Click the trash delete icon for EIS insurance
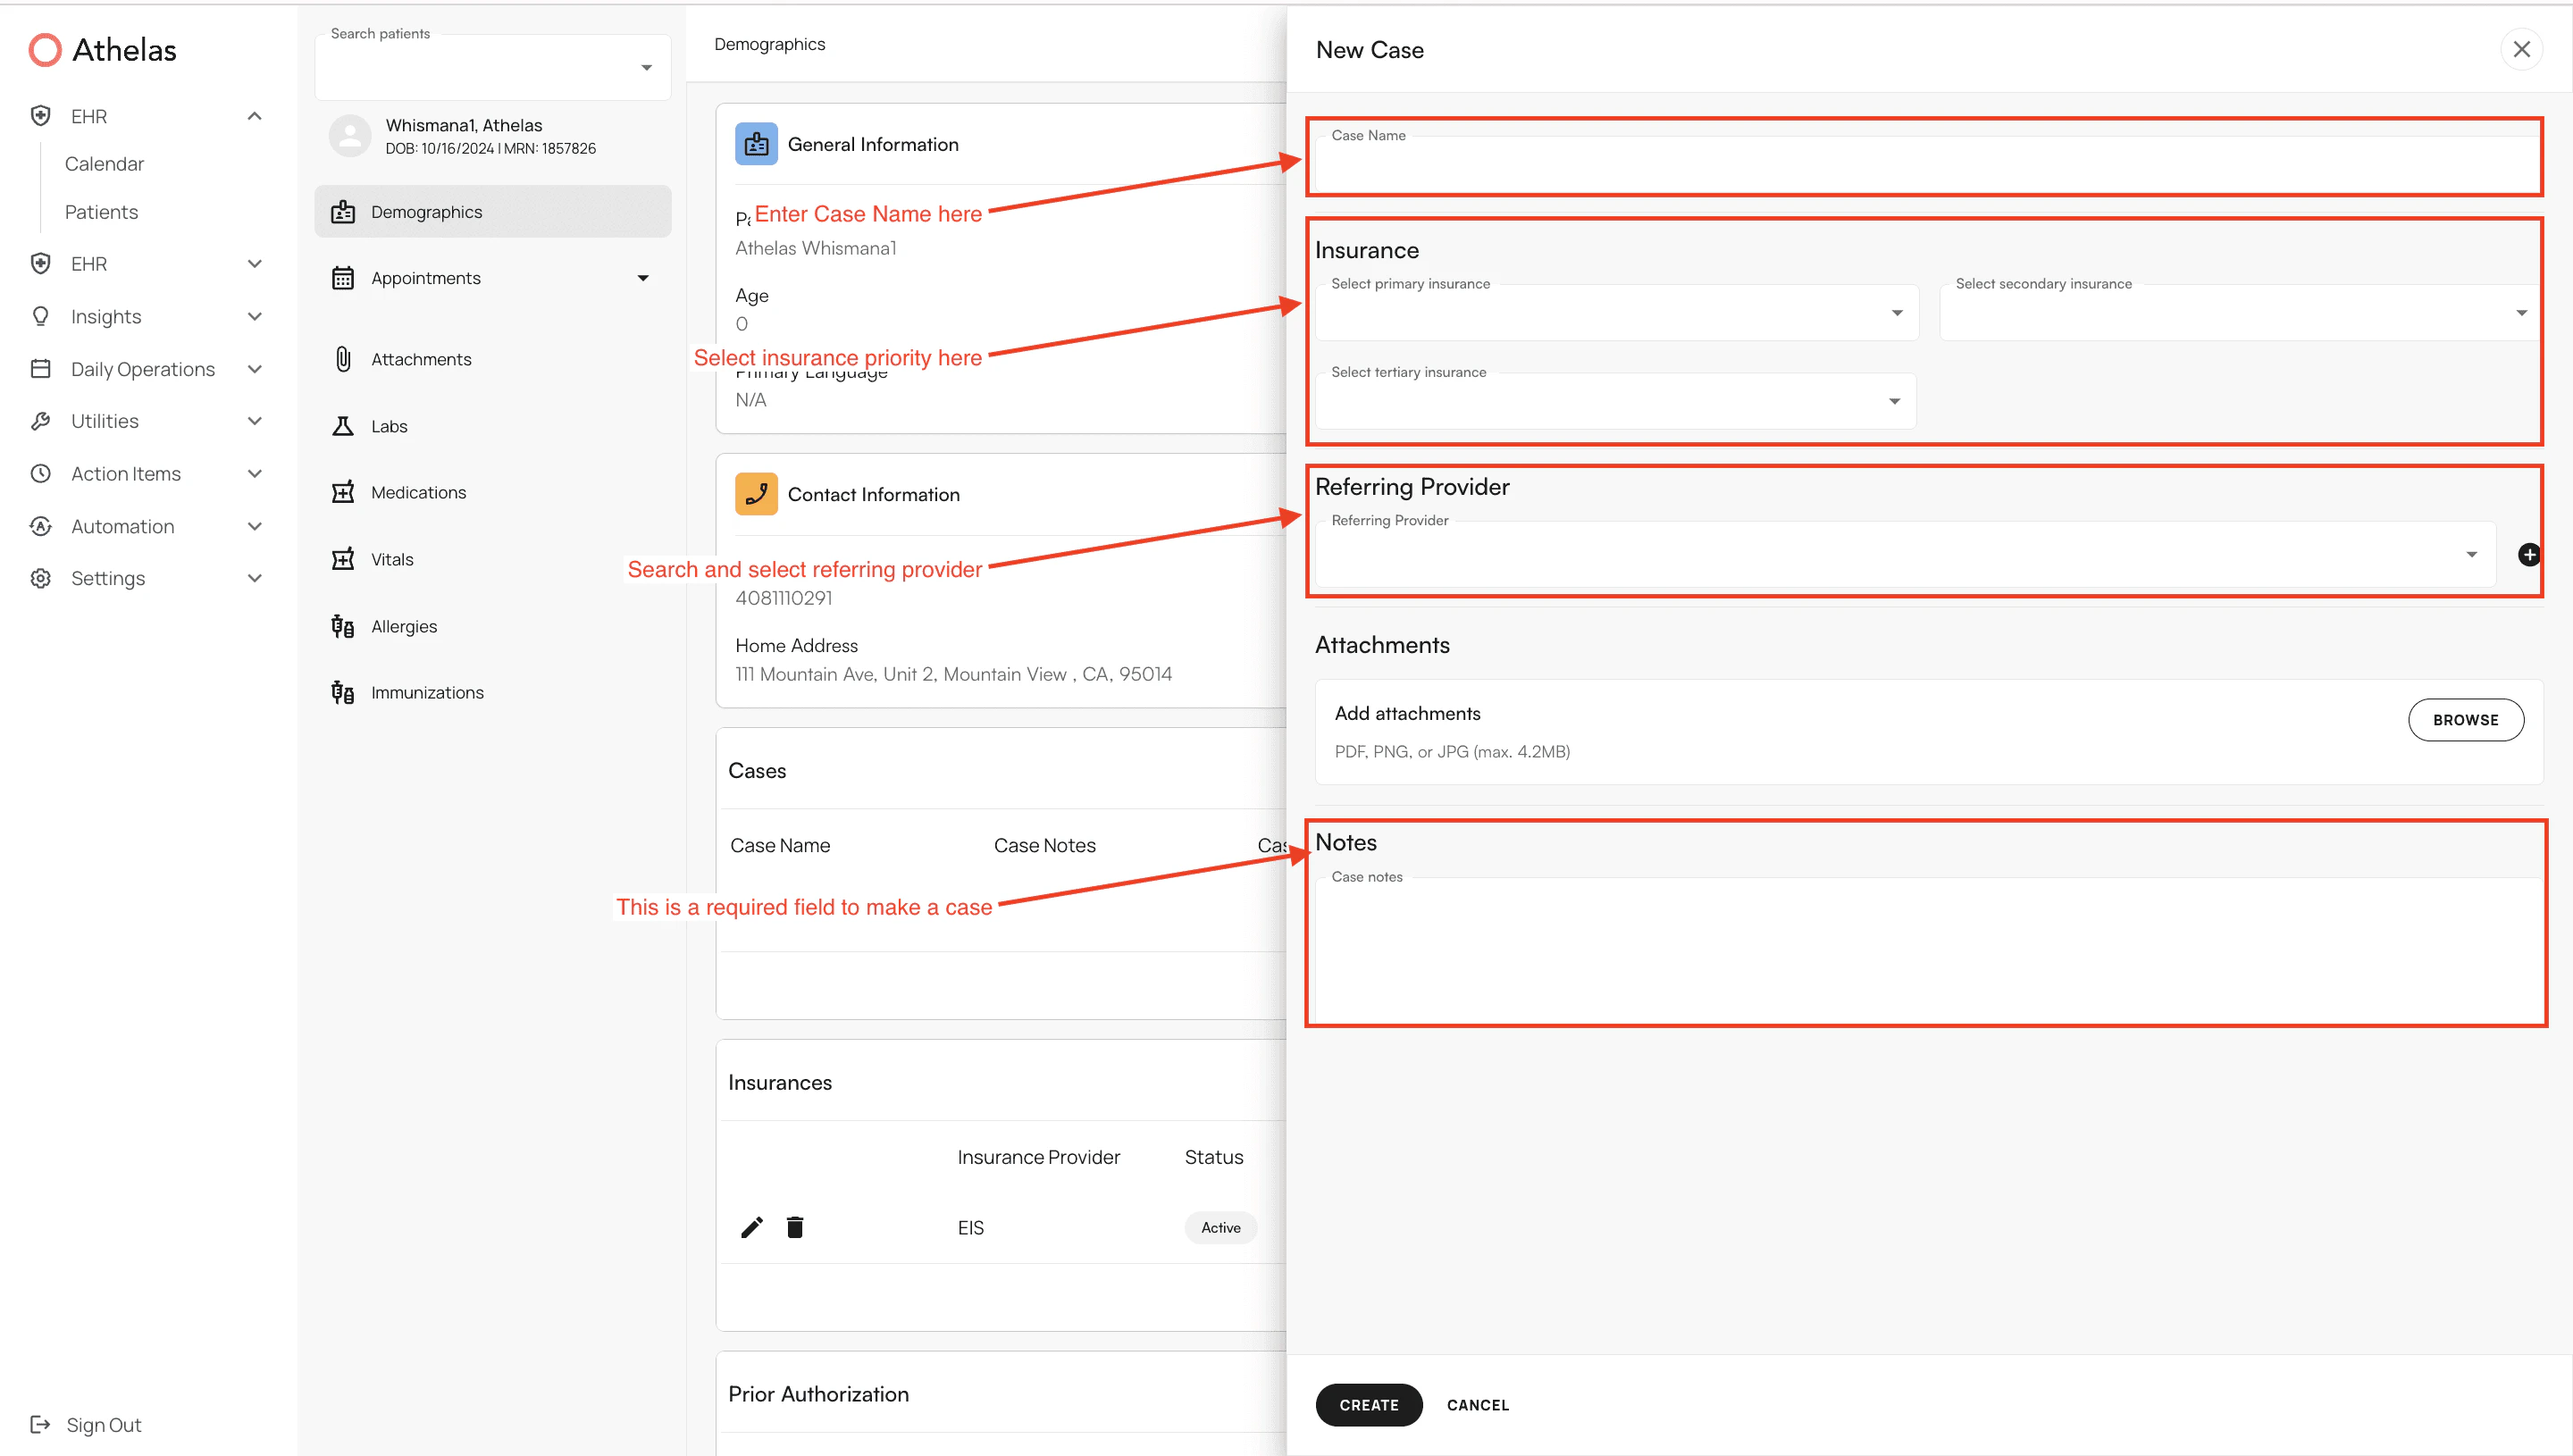 point(795,1227)
